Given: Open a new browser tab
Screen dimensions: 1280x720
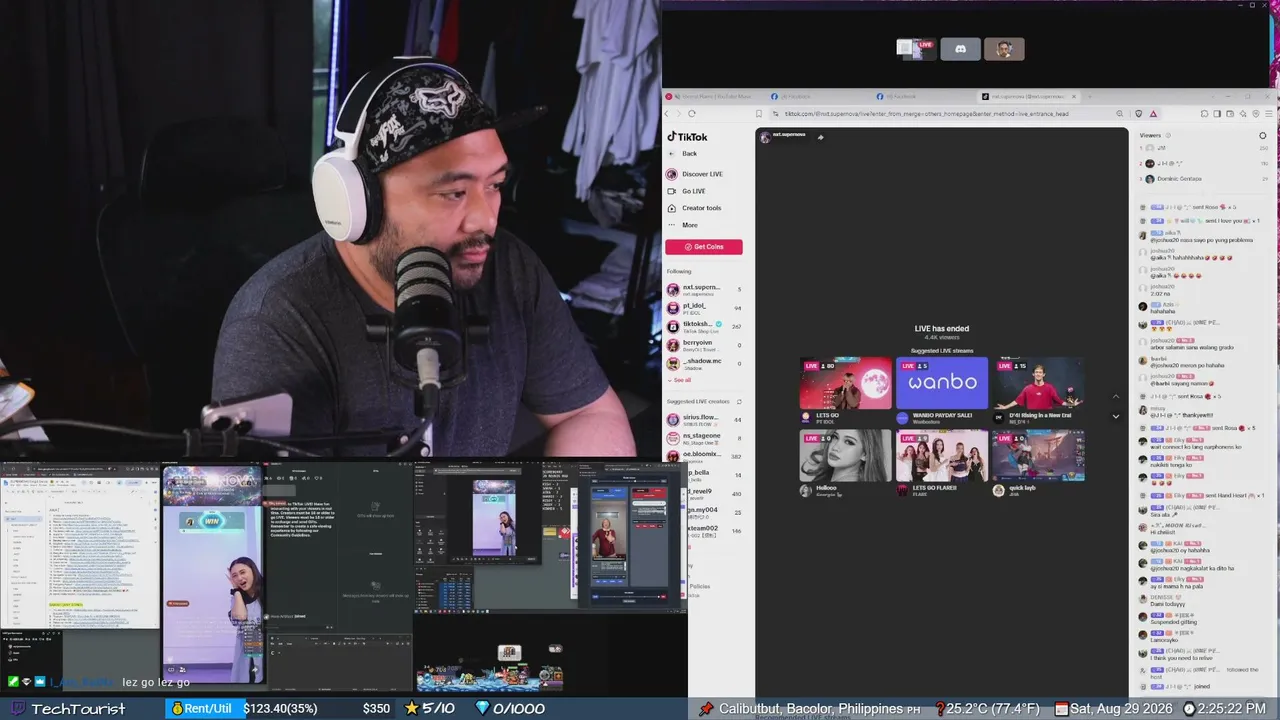Looking at the screenshot, I should [1088, 97].
